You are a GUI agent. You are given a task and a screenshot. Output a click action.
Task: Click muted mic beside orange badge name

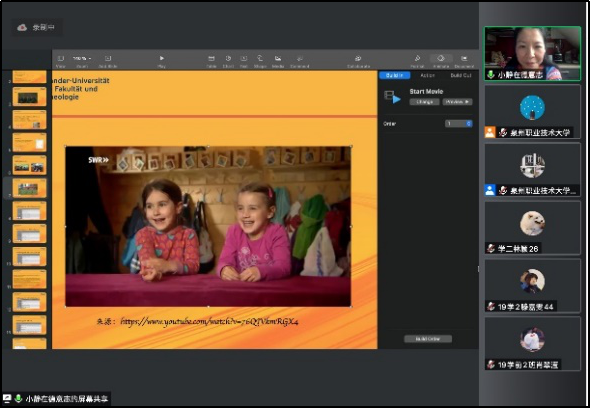pyautogui.click(x=503, y=133)
